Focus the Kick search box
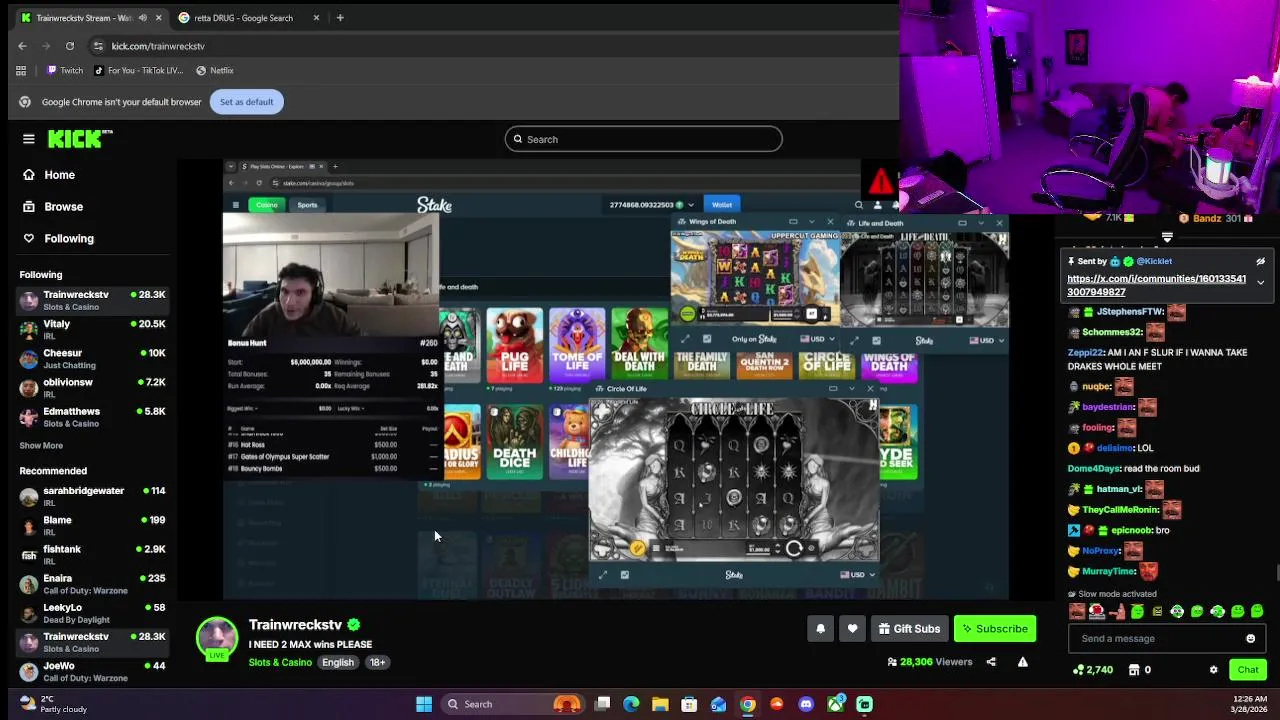This screenshot has width=1280, height=720. tap(643, 139)
